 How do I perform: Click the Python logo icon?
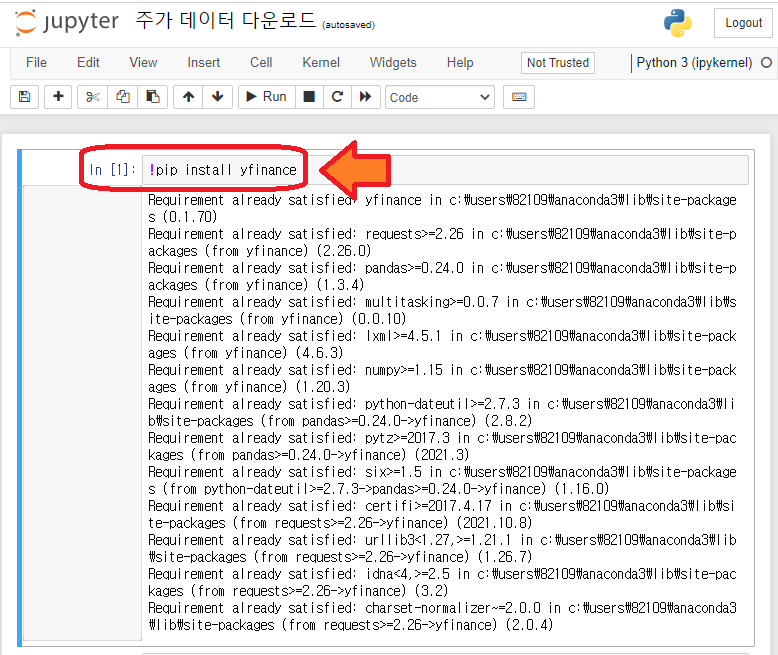pos(677,23)
